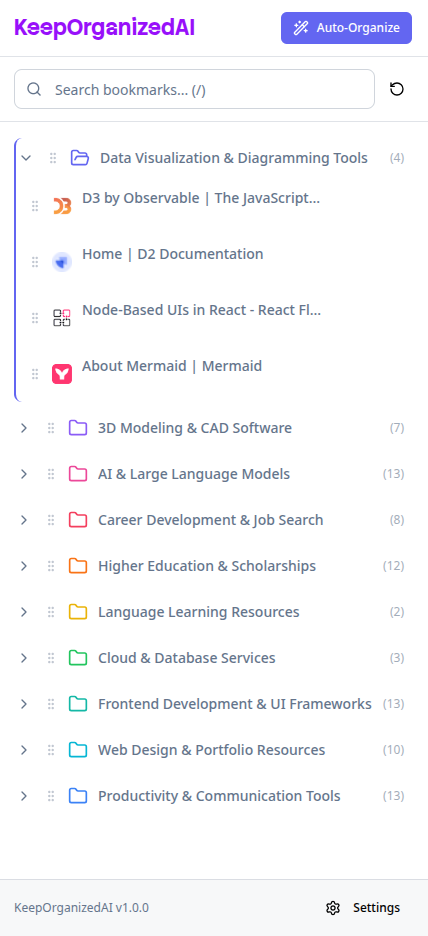Click drag handle of Language Learning Resources
Screen dimensions: 428x936
pyautogui.click(x=51, y=612)
